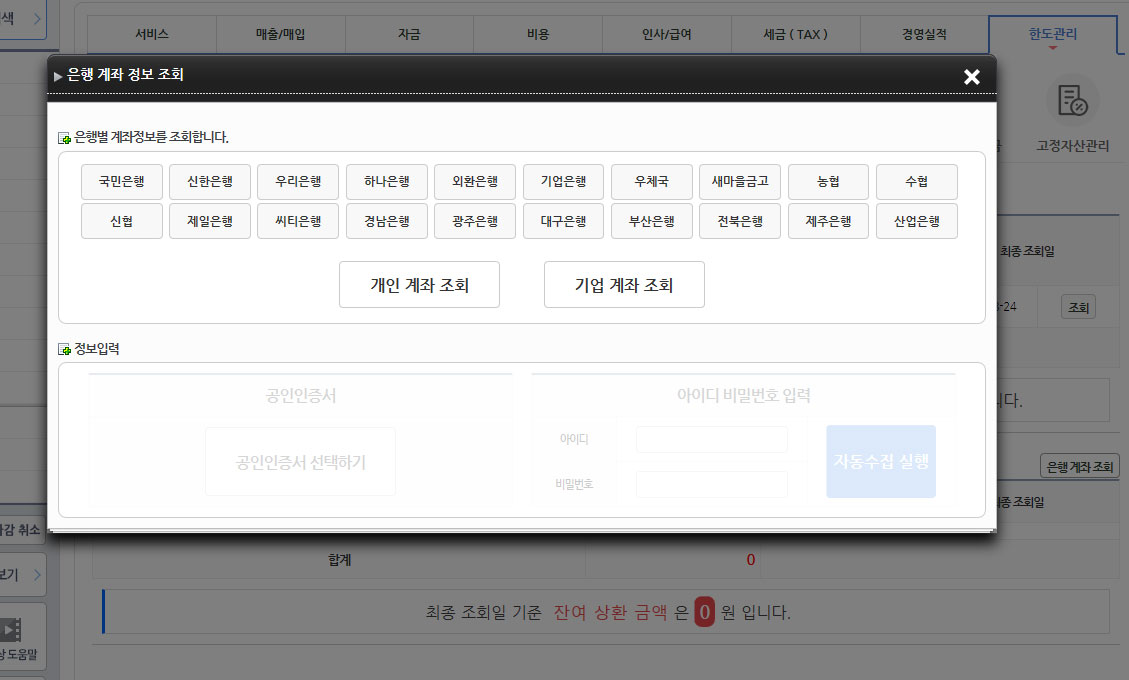The image size is (1129, 680).
Task: Expand chevron in top-left sidebar box
Action: [37, 19]
